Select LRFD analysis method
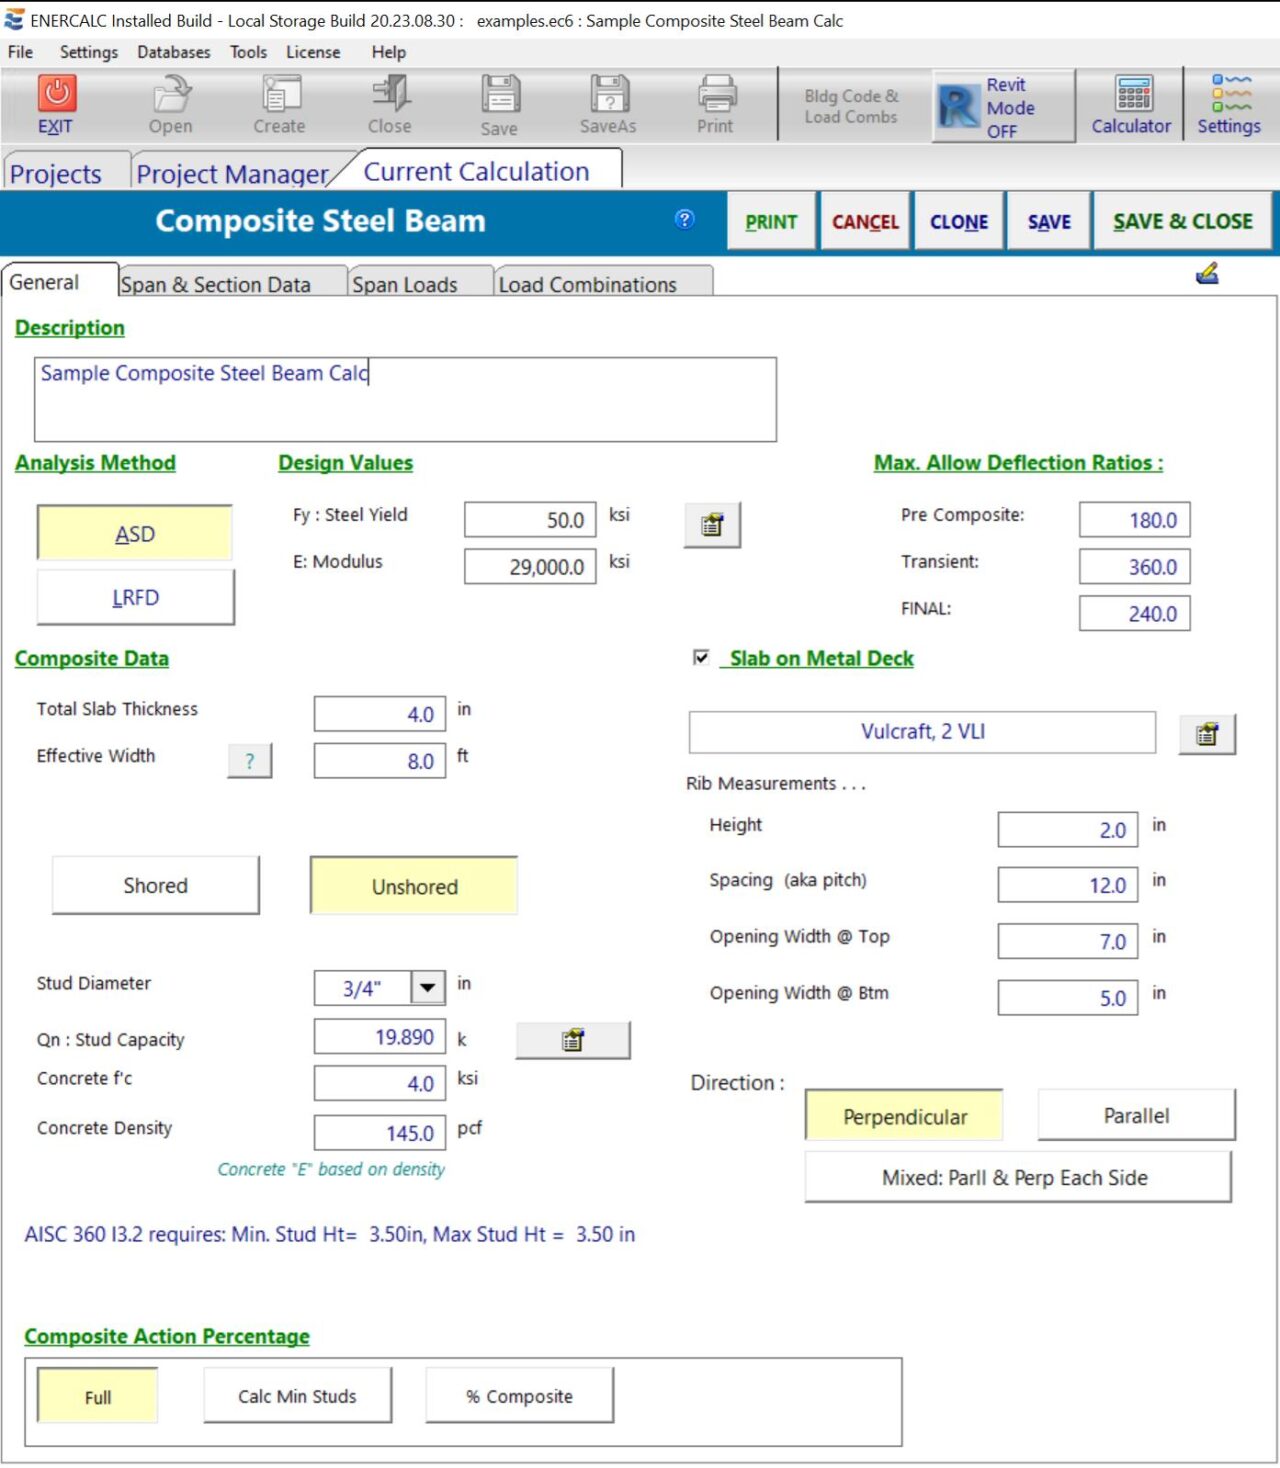1280x1468 pixels. (135, 597)
